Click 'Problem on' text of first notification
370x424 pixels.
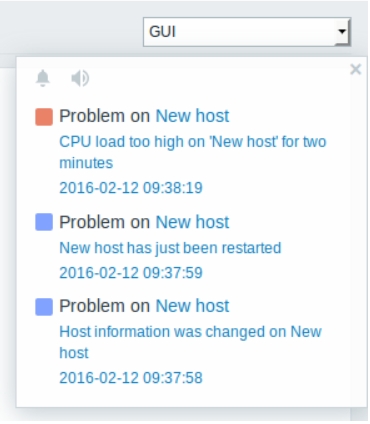(105, 116)
